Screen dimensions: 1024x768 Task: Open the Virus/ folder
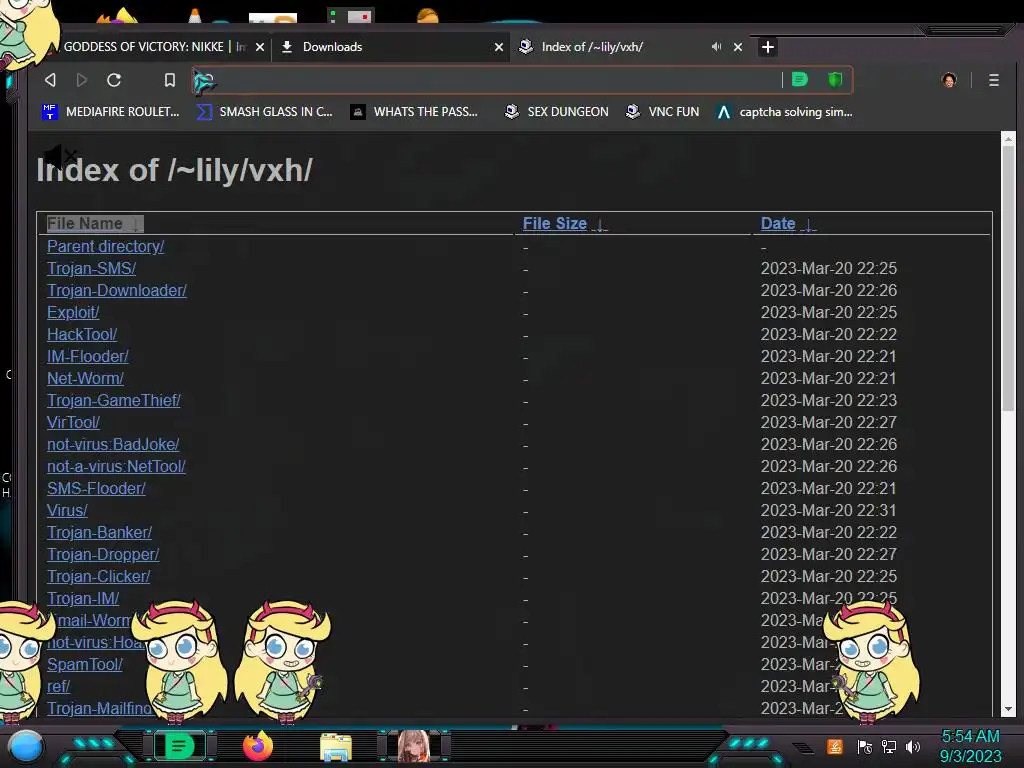click(x=67, y=511)
